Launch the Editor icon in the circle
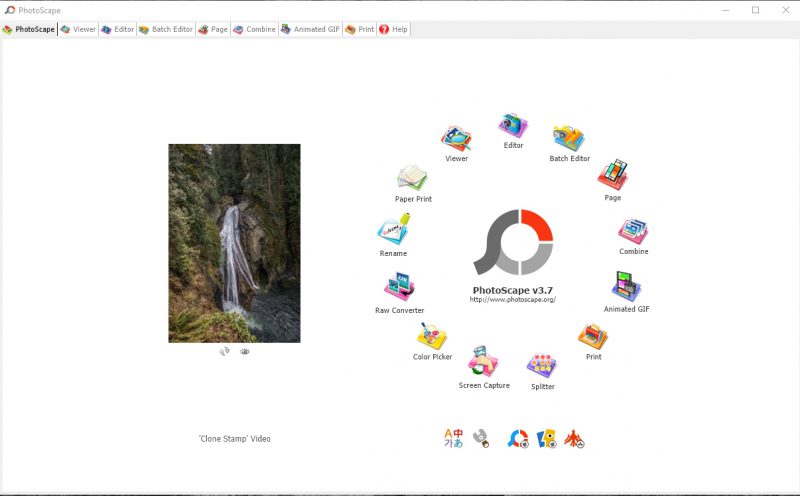Viewport: 800px width, 496px height. point(513,126)
